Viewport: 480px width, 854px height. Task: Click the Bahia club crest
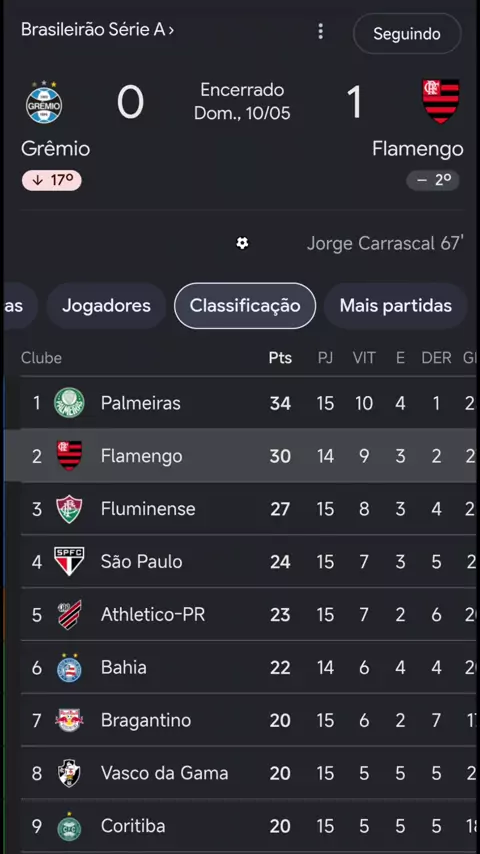click(x=69, y=667)
